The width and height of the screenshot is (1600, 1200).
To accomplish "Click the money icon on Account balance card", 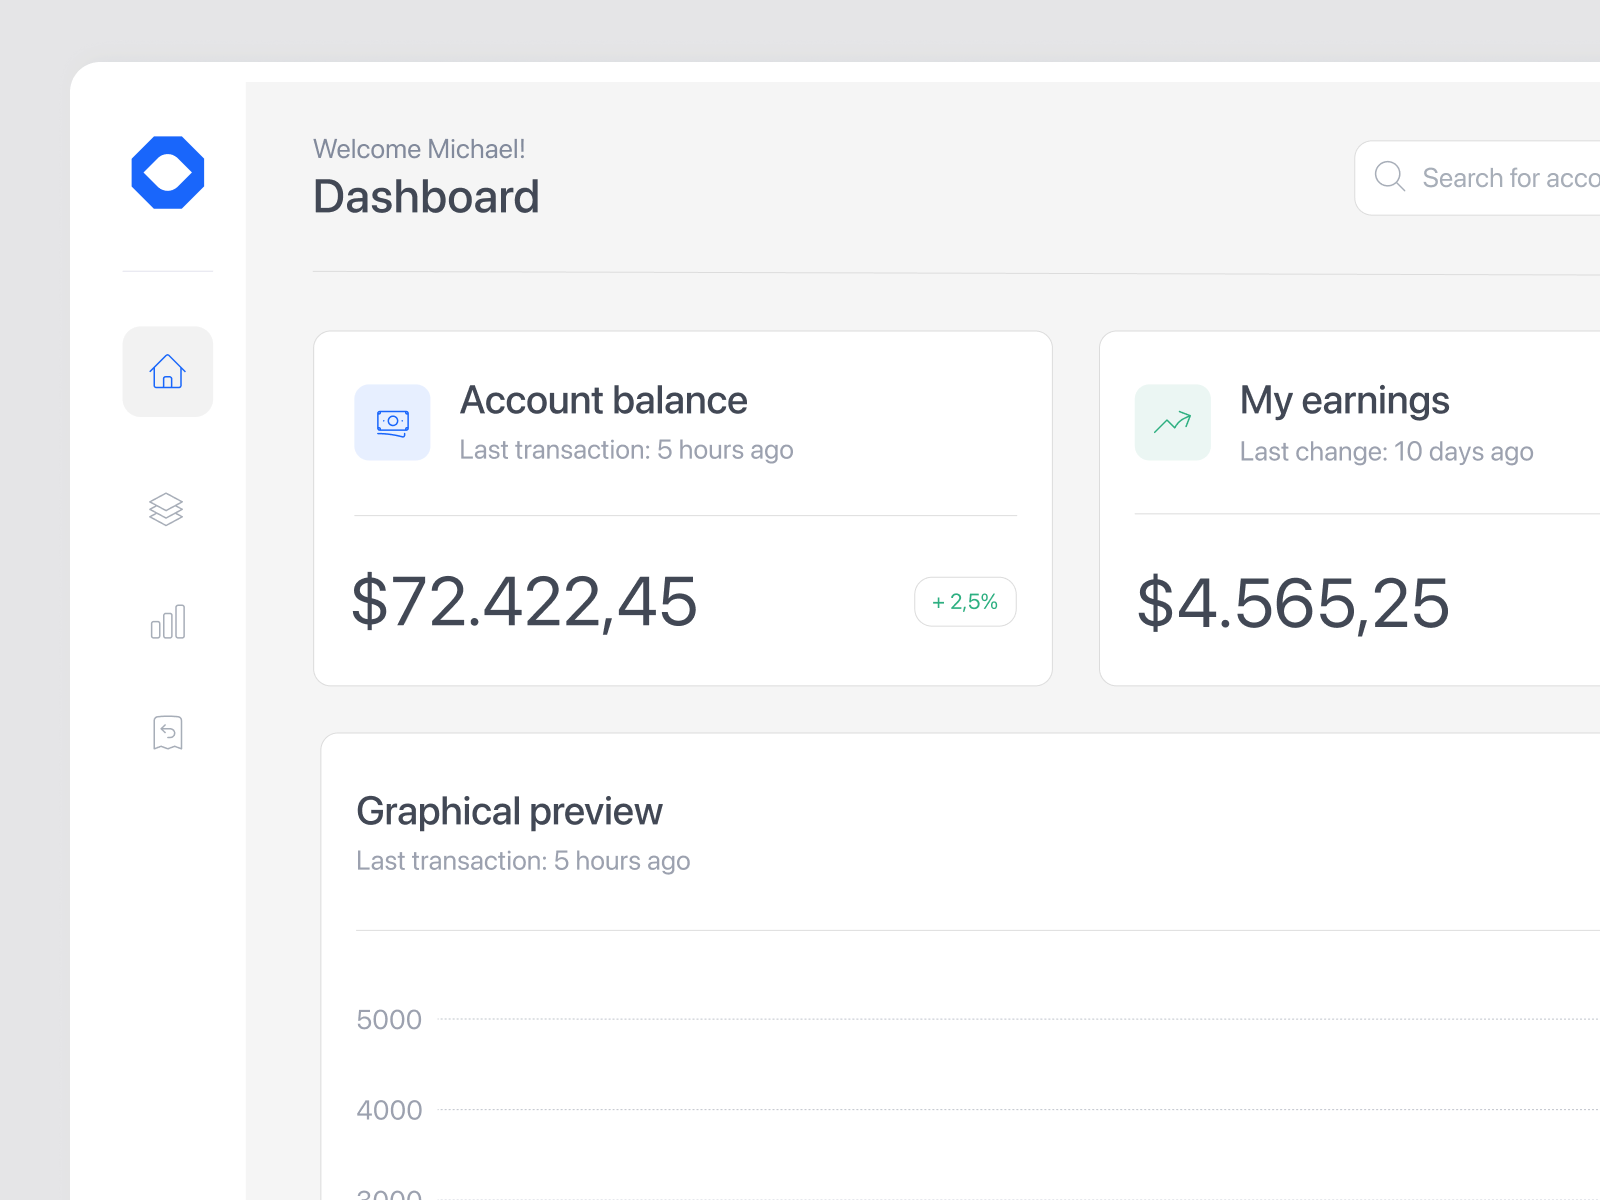I will coord(392,422).
